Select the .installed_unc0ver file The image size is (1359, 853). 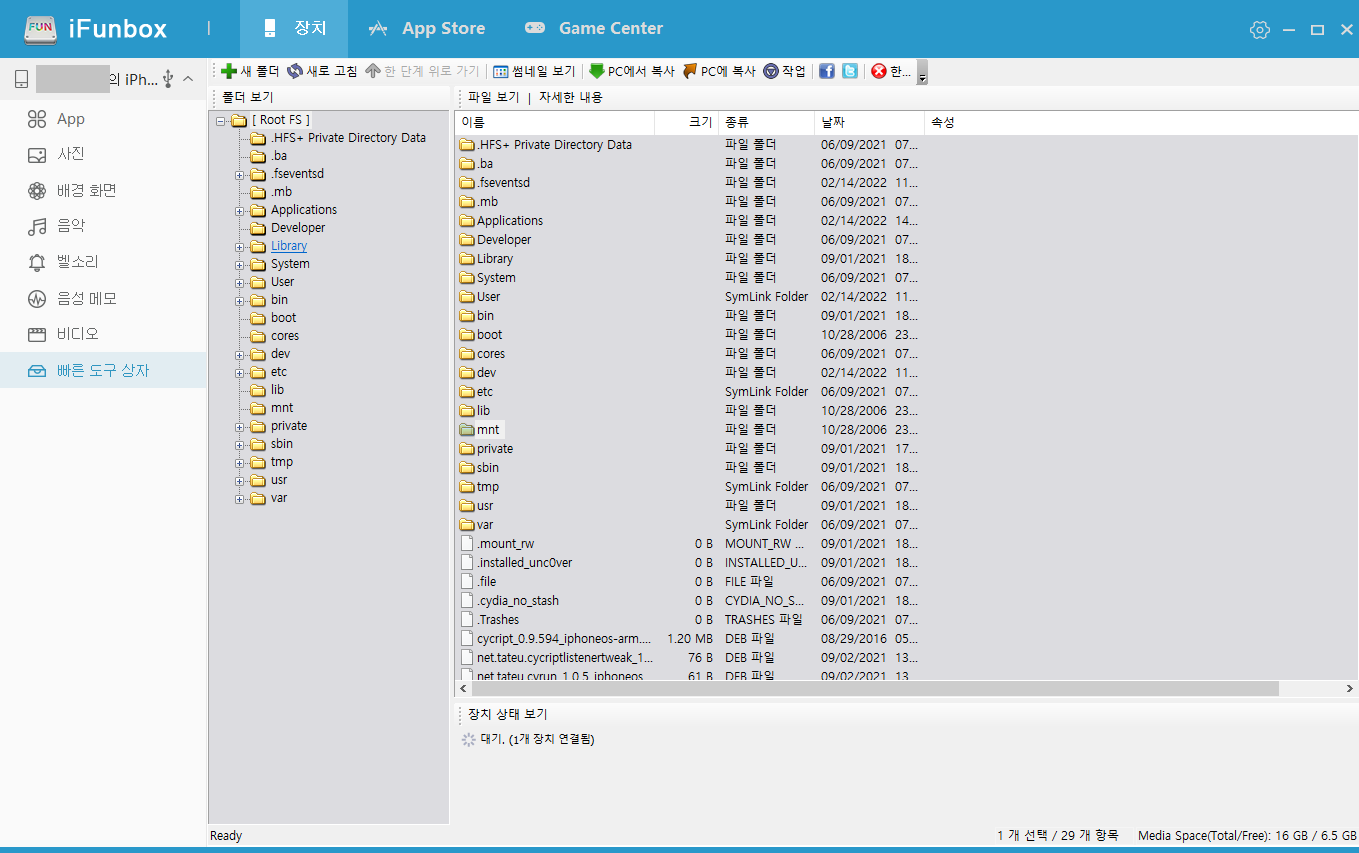524,563
